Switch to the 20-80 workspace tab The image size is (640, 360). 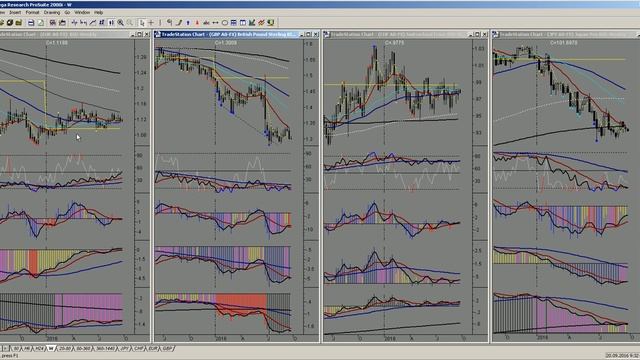(x=66, y=349)
